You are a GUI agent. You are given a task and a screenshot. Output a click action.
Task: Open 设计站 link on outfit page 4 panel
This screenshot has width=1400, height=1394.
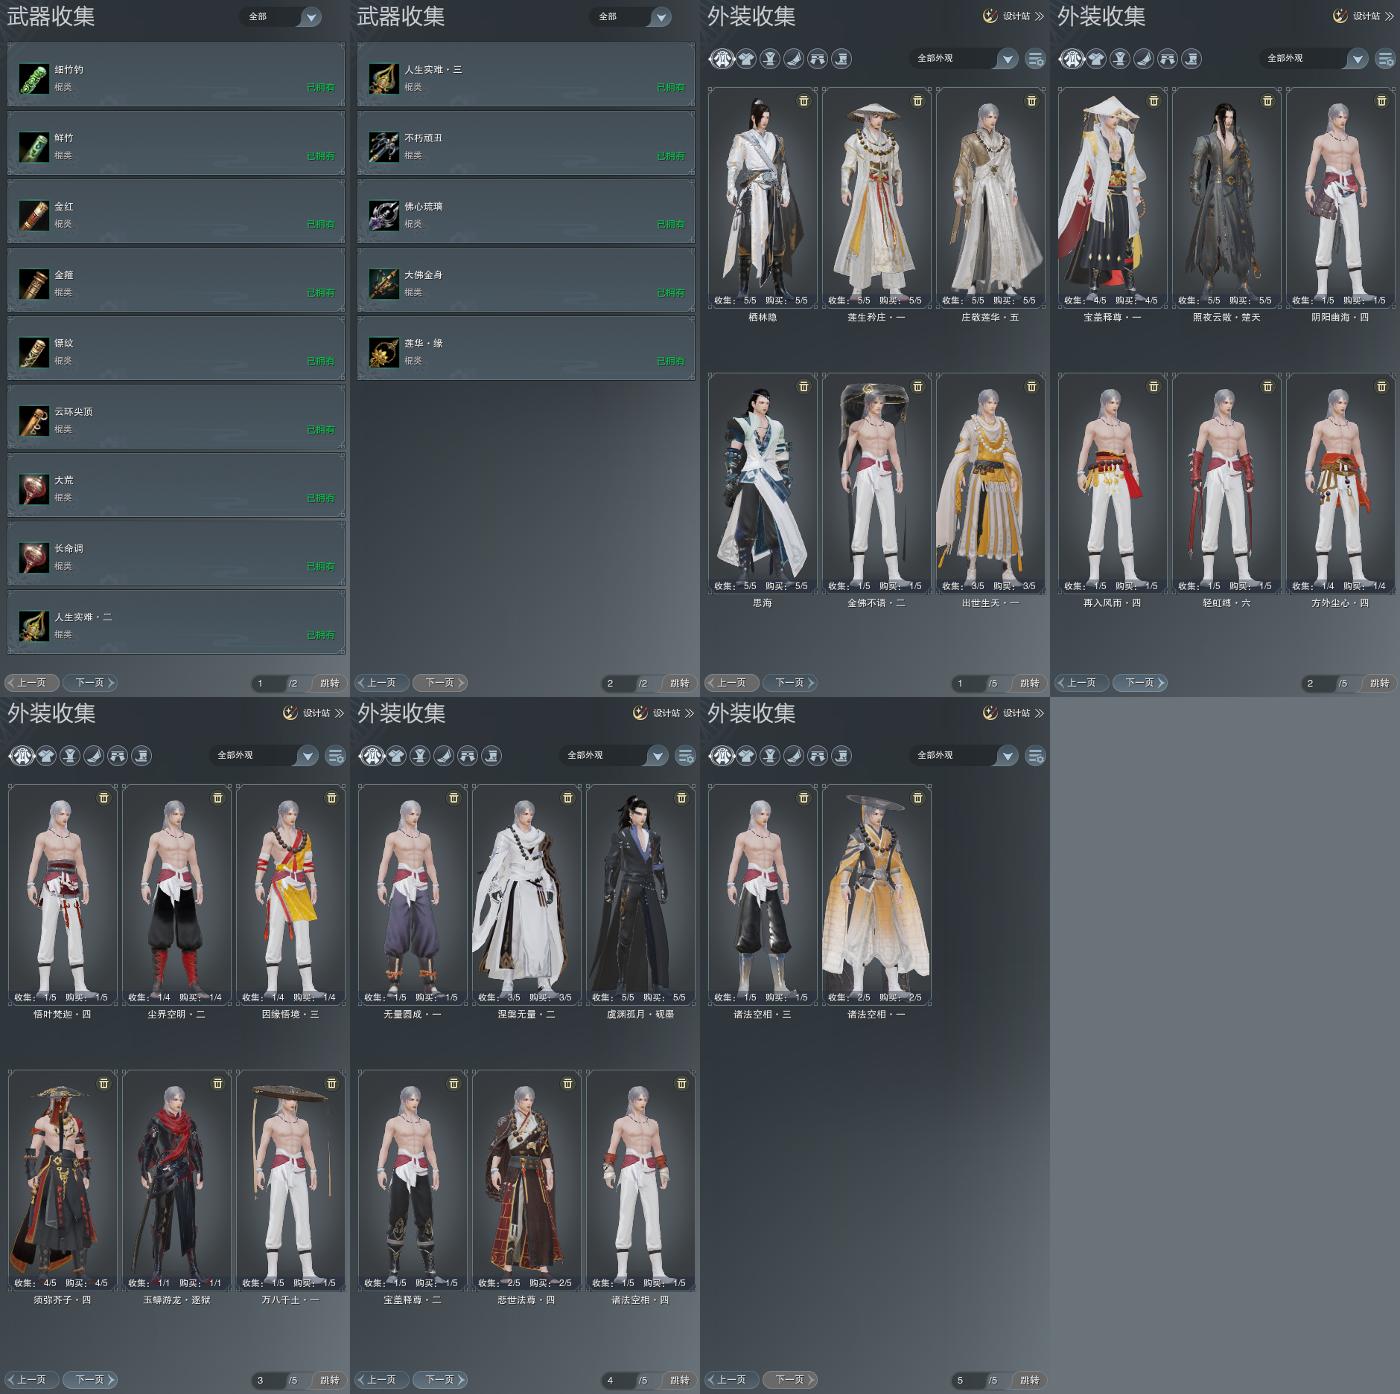pyautogui.click(x=662, y=713)
